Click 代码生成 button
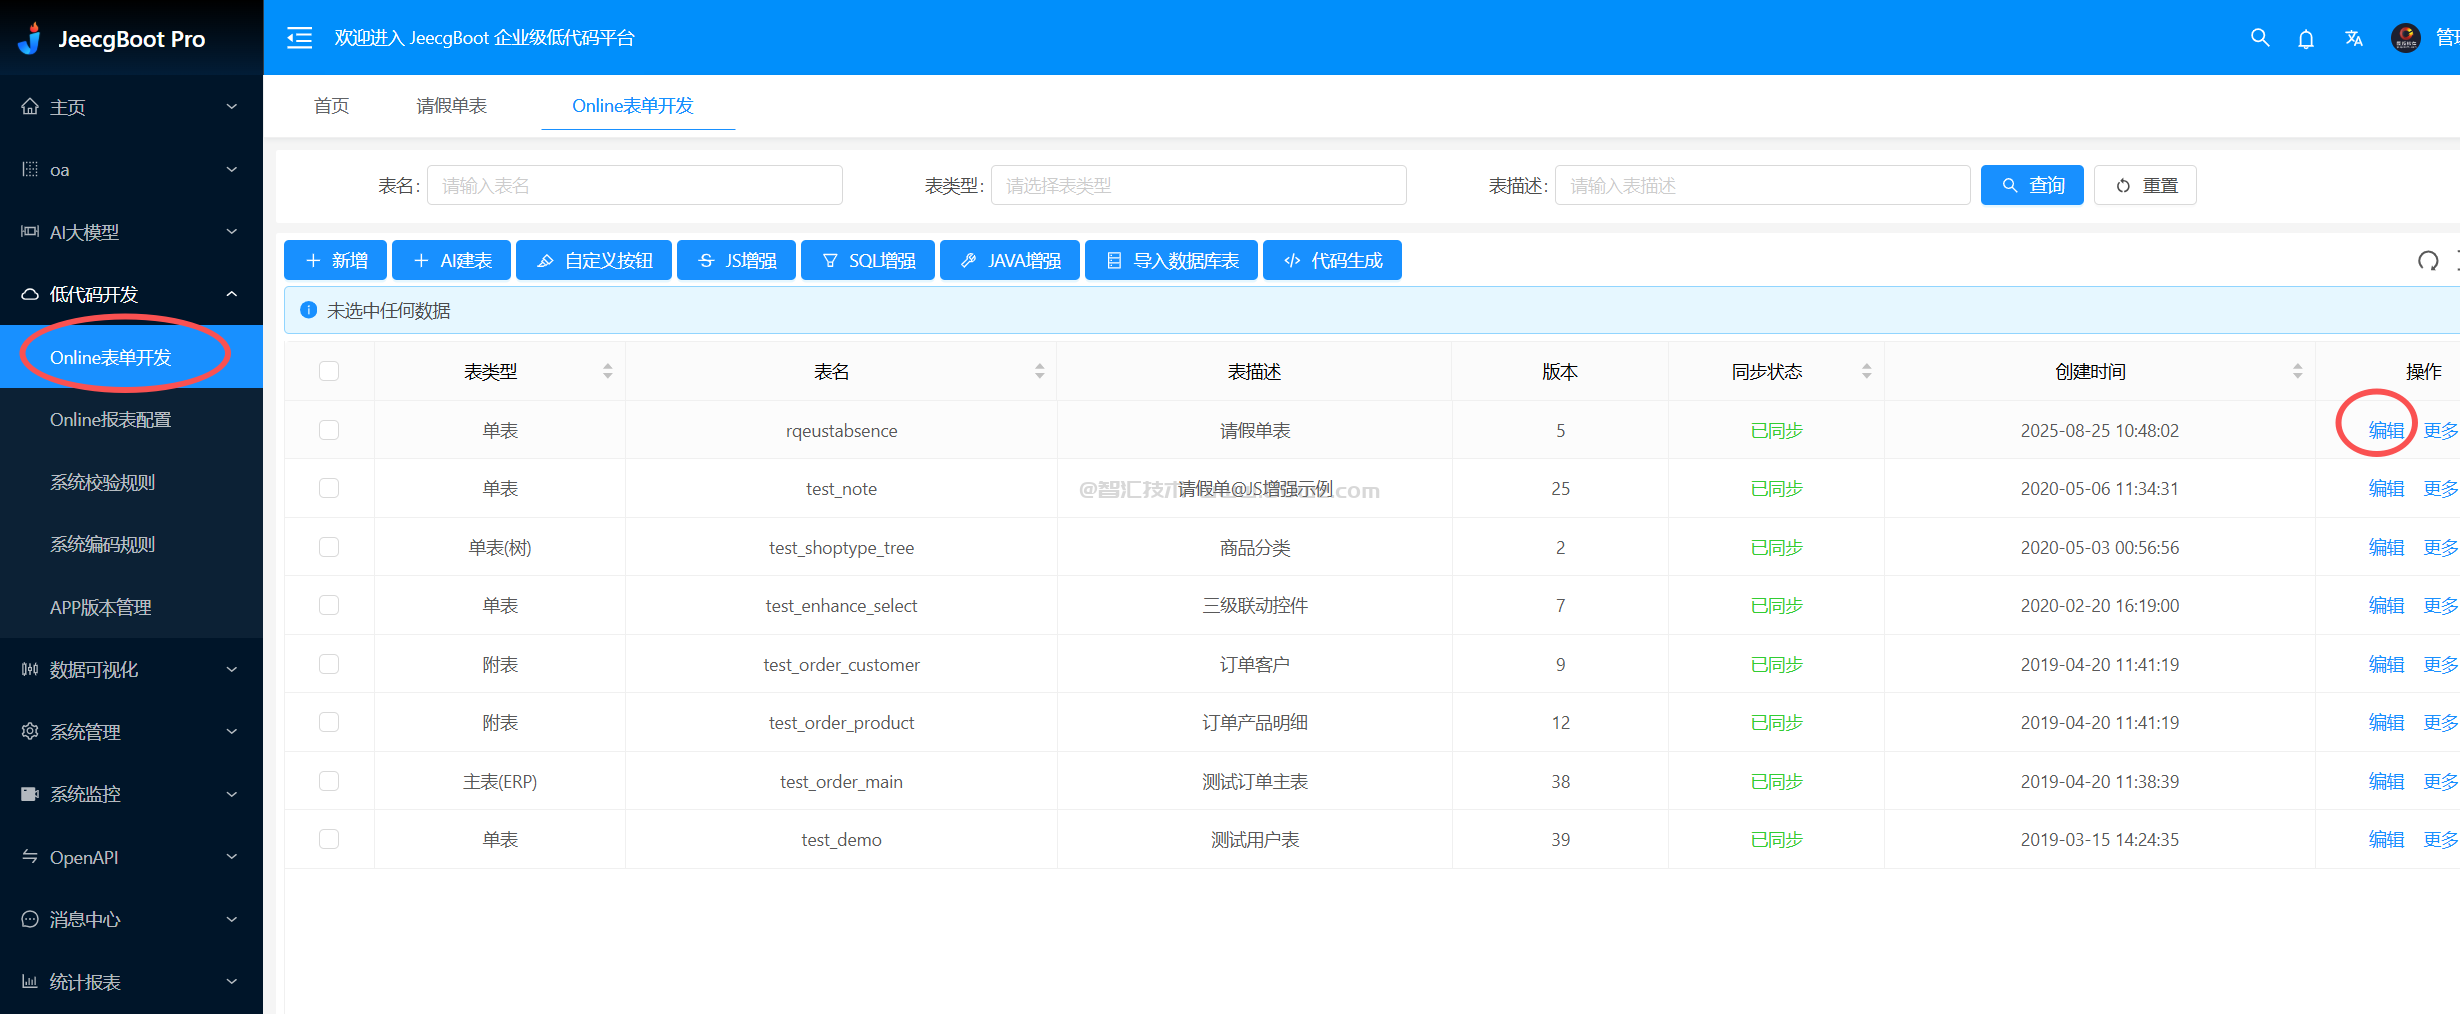The width and height of the screenshot is (2460, 1014). (1333, 260)
